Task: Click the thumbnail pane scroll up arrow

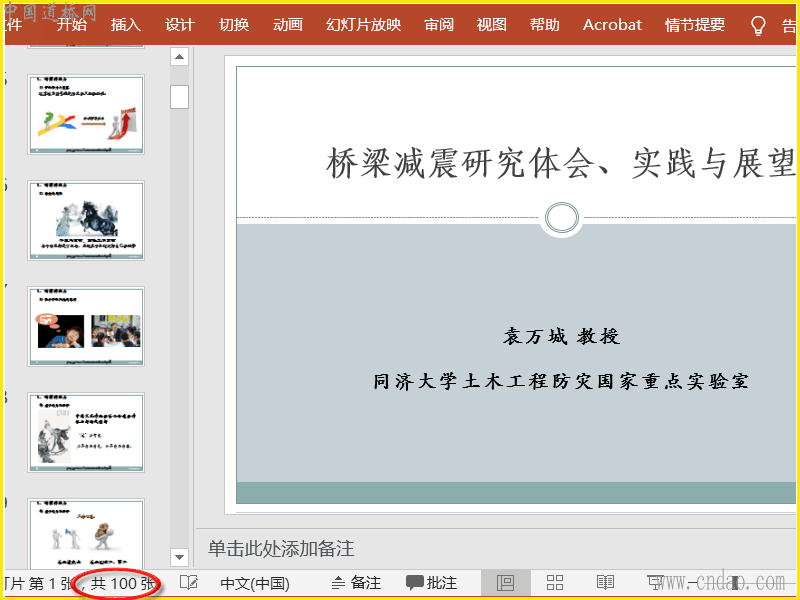Action: coord(179,57)
